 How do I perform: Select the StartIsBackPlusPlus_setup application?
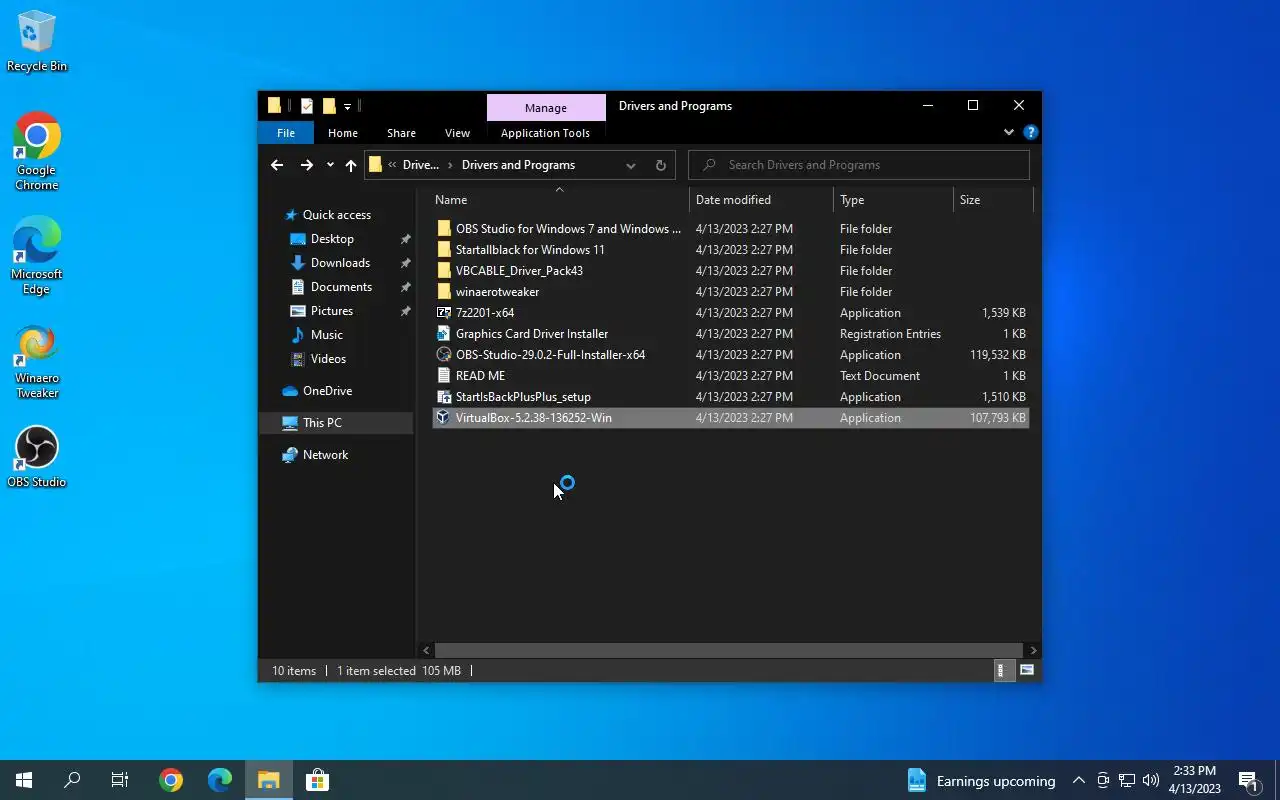click(x=731, y=397)
